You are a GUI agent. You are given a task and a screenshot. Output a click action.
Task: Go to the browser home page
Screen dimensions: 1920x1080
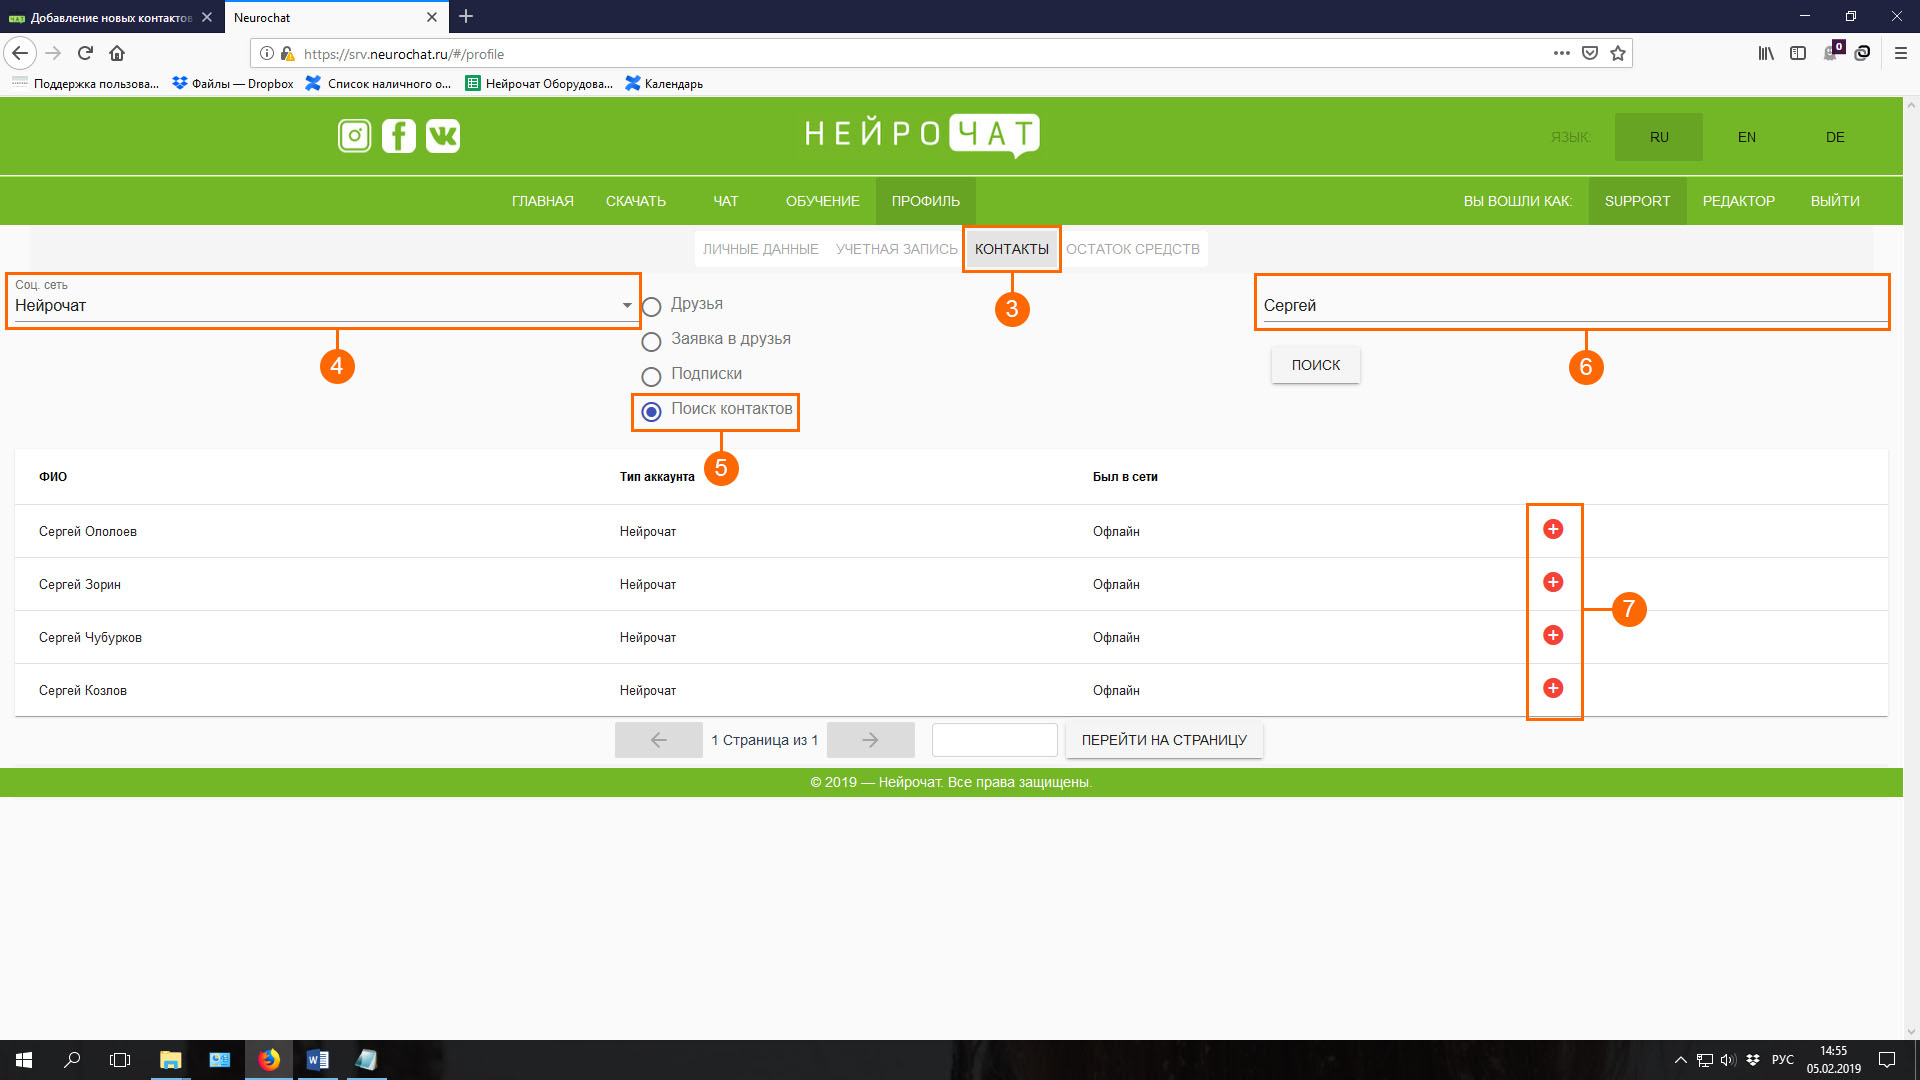pyautogui.click(x=117, y=53)
